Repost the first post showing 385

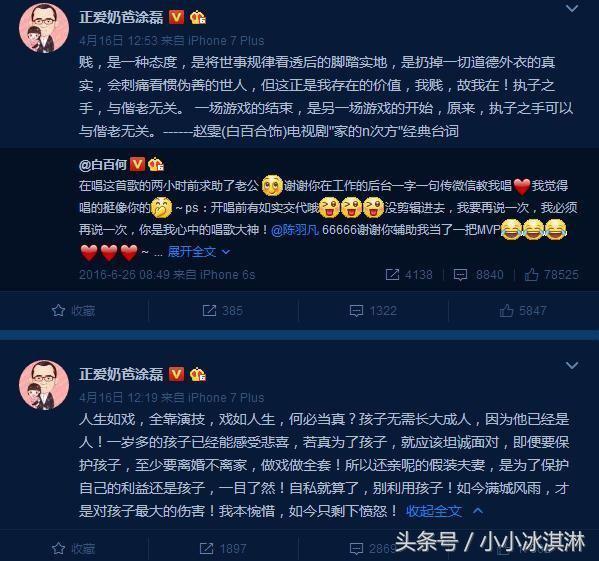tap(223, 310)
